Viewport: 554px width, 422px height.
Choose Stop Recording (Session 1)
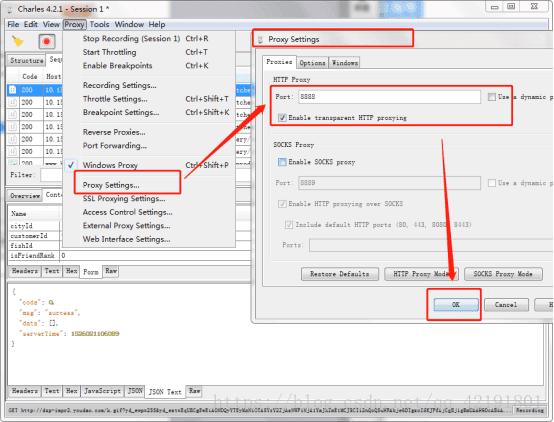coord(148,39)
